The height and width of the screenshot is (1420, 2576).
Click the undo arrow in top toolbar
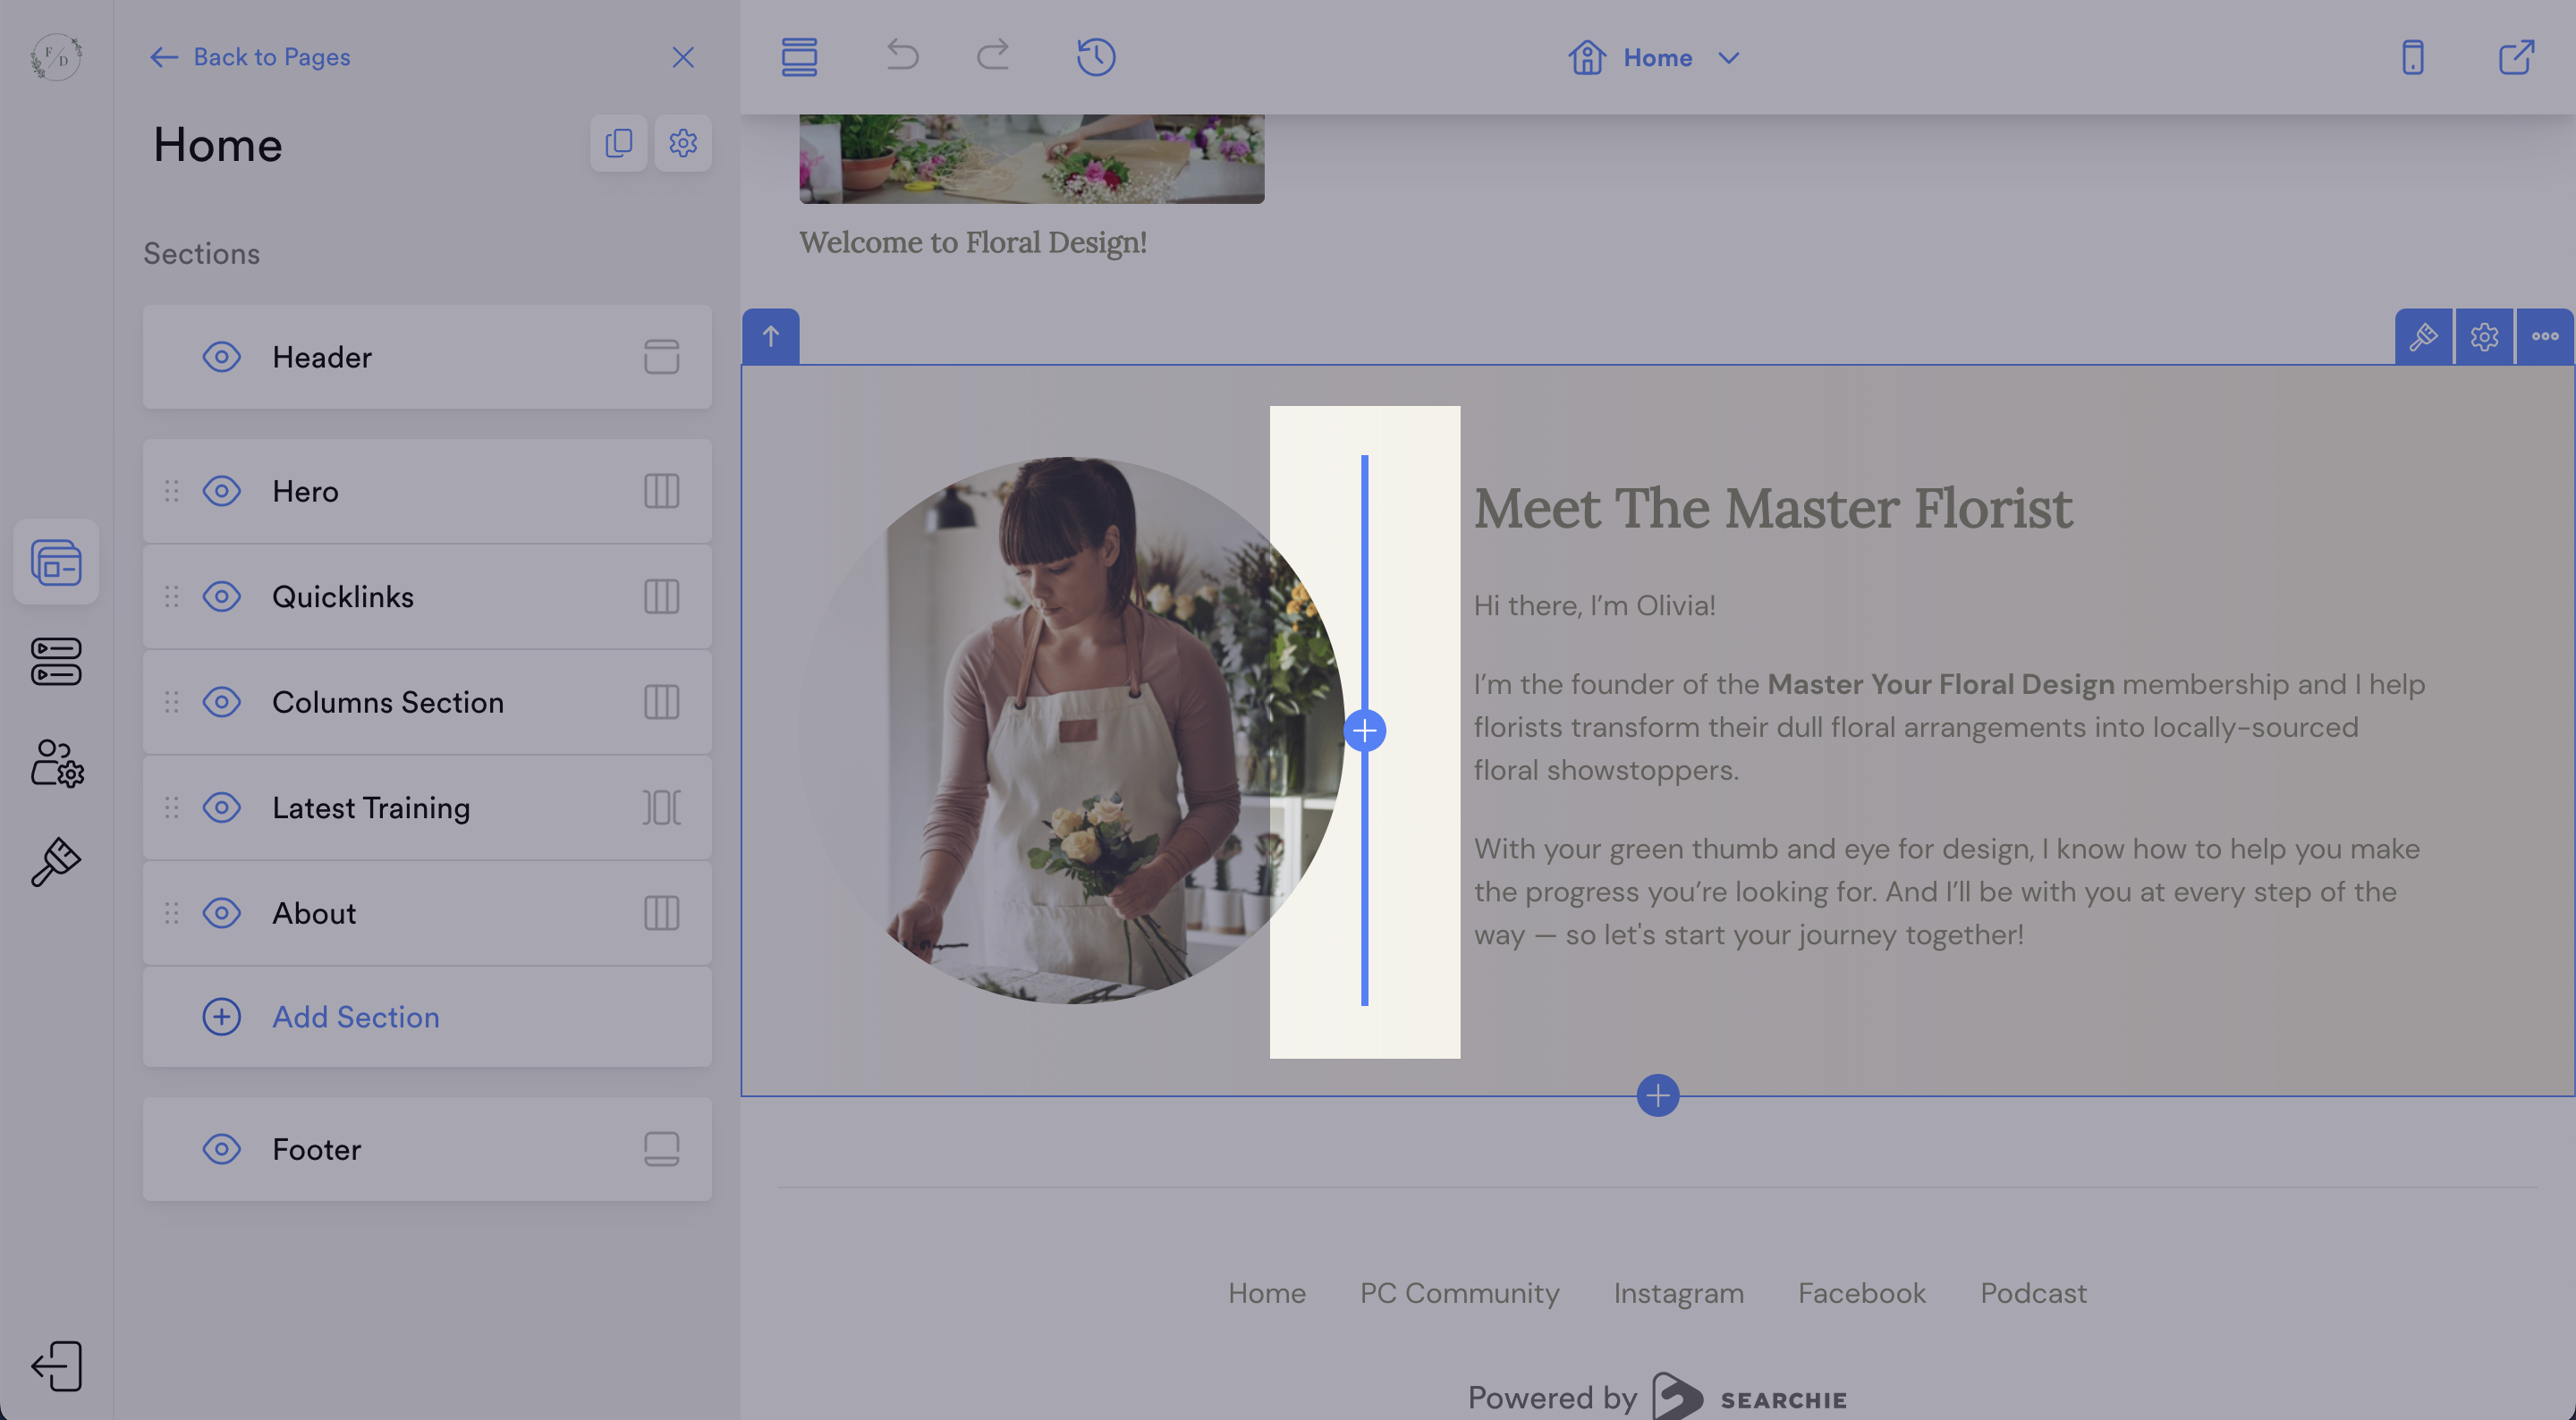(902, 56)
